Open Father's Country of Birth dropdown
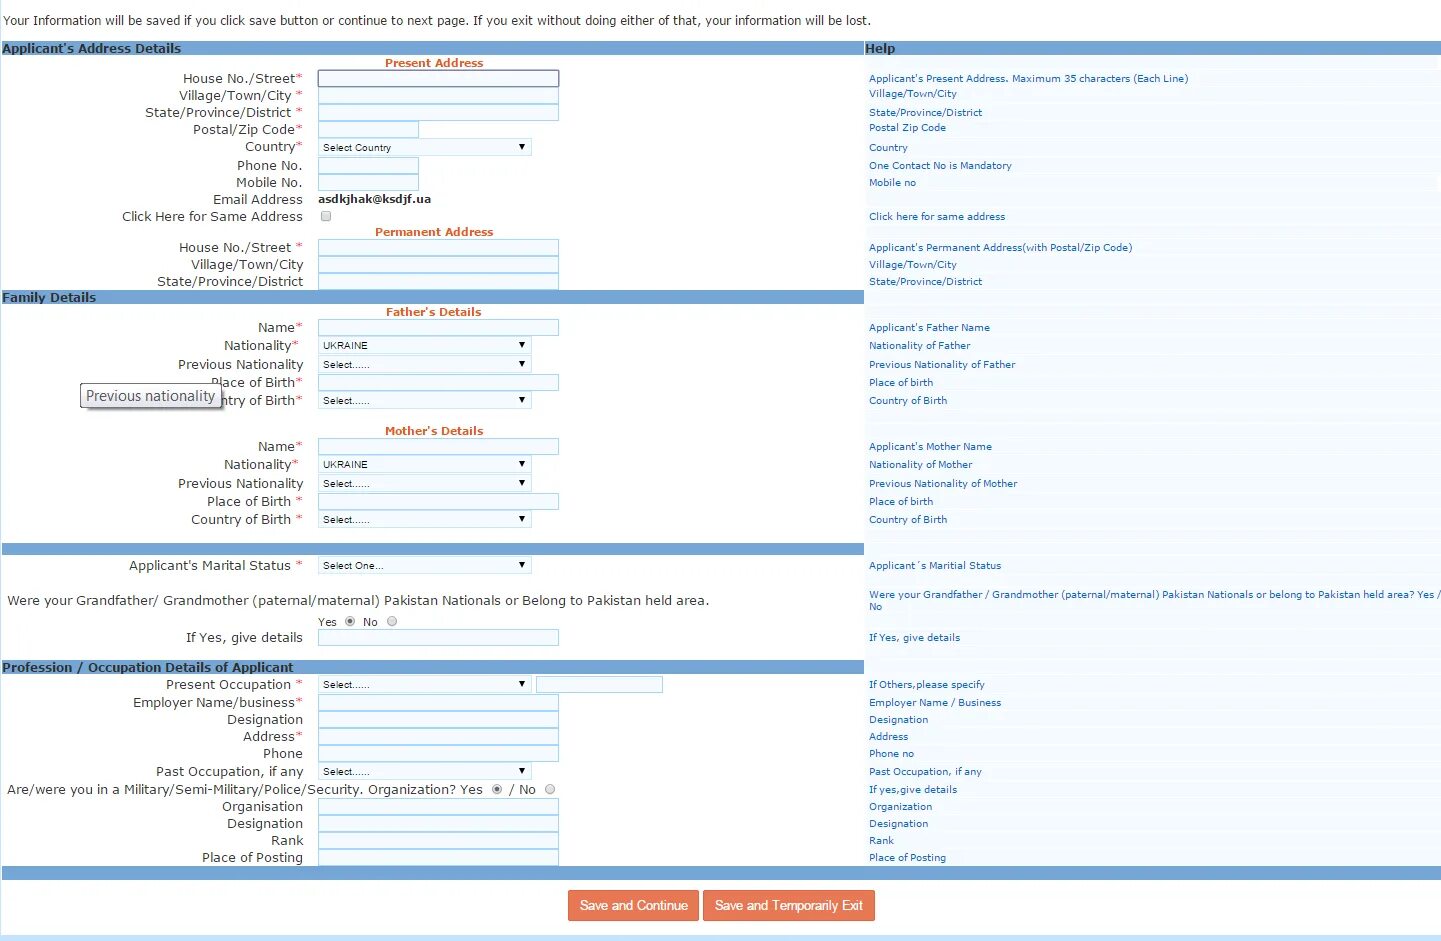 point(424,400)
